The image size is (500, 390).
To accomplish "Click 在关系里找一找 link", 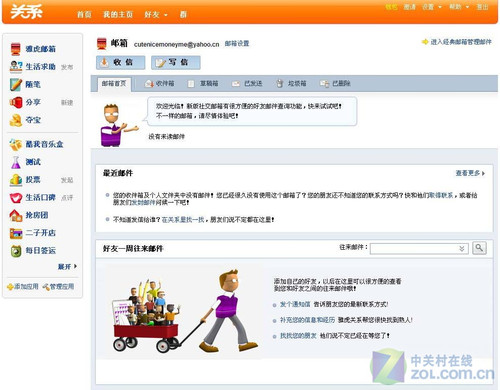I will click(183, 220).
